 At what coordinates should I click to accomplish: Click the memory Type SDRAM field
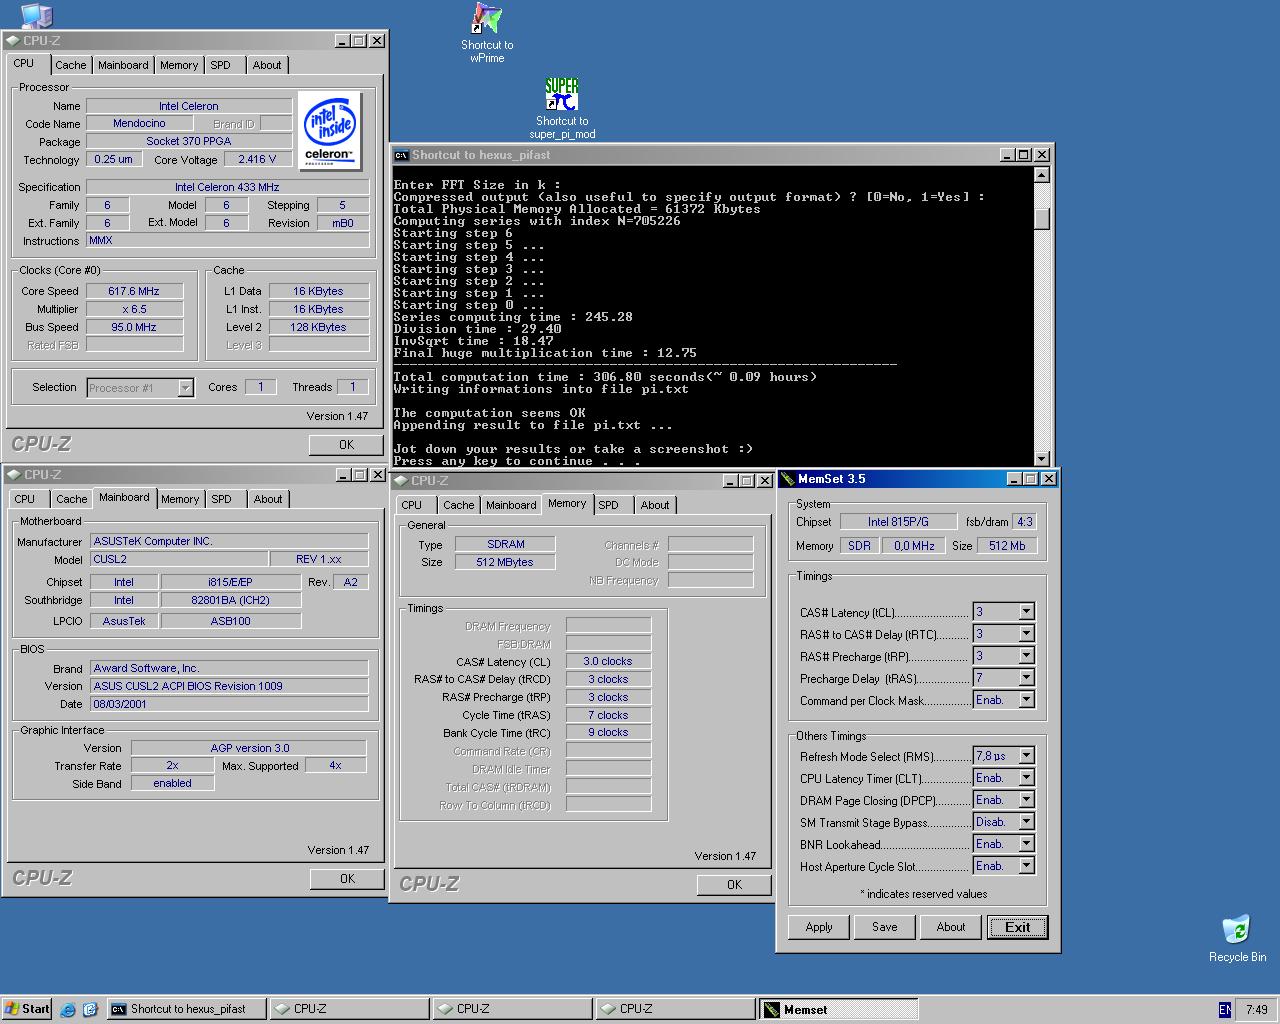click(505, 544)
